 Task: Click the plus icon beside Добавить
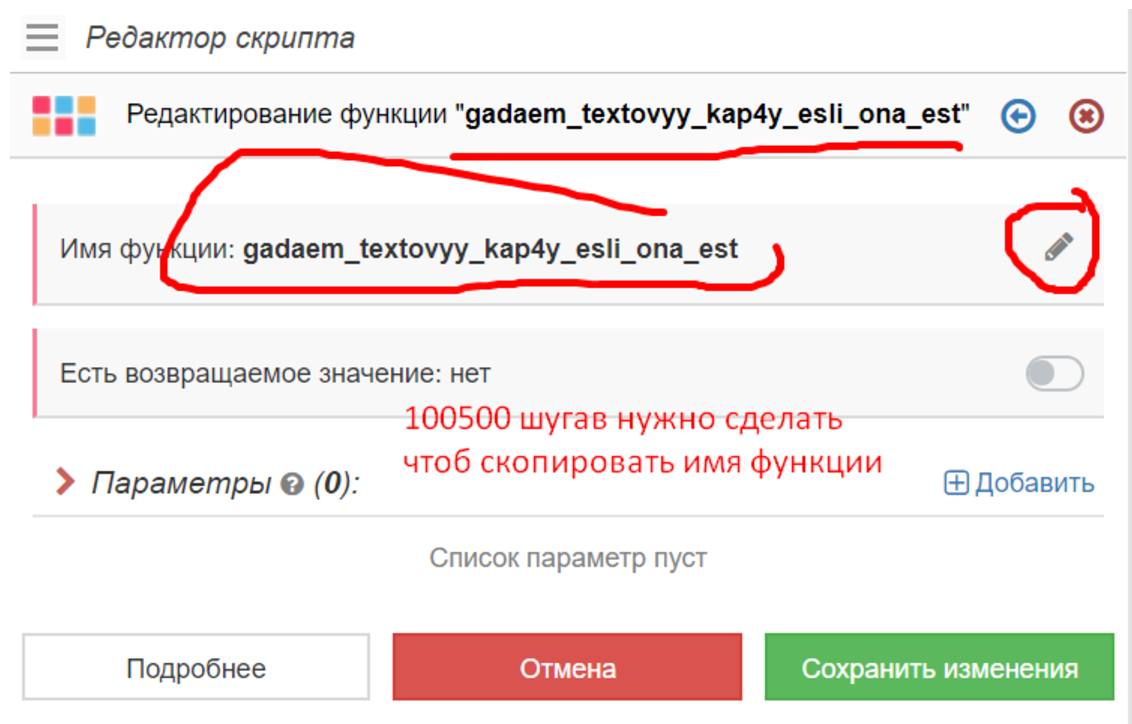pos(957,482)
